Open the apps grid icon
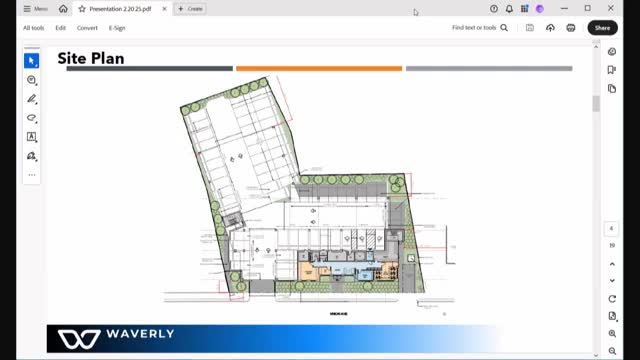The width and height of the screenshot is (640, 360). [x=524, y=9]
